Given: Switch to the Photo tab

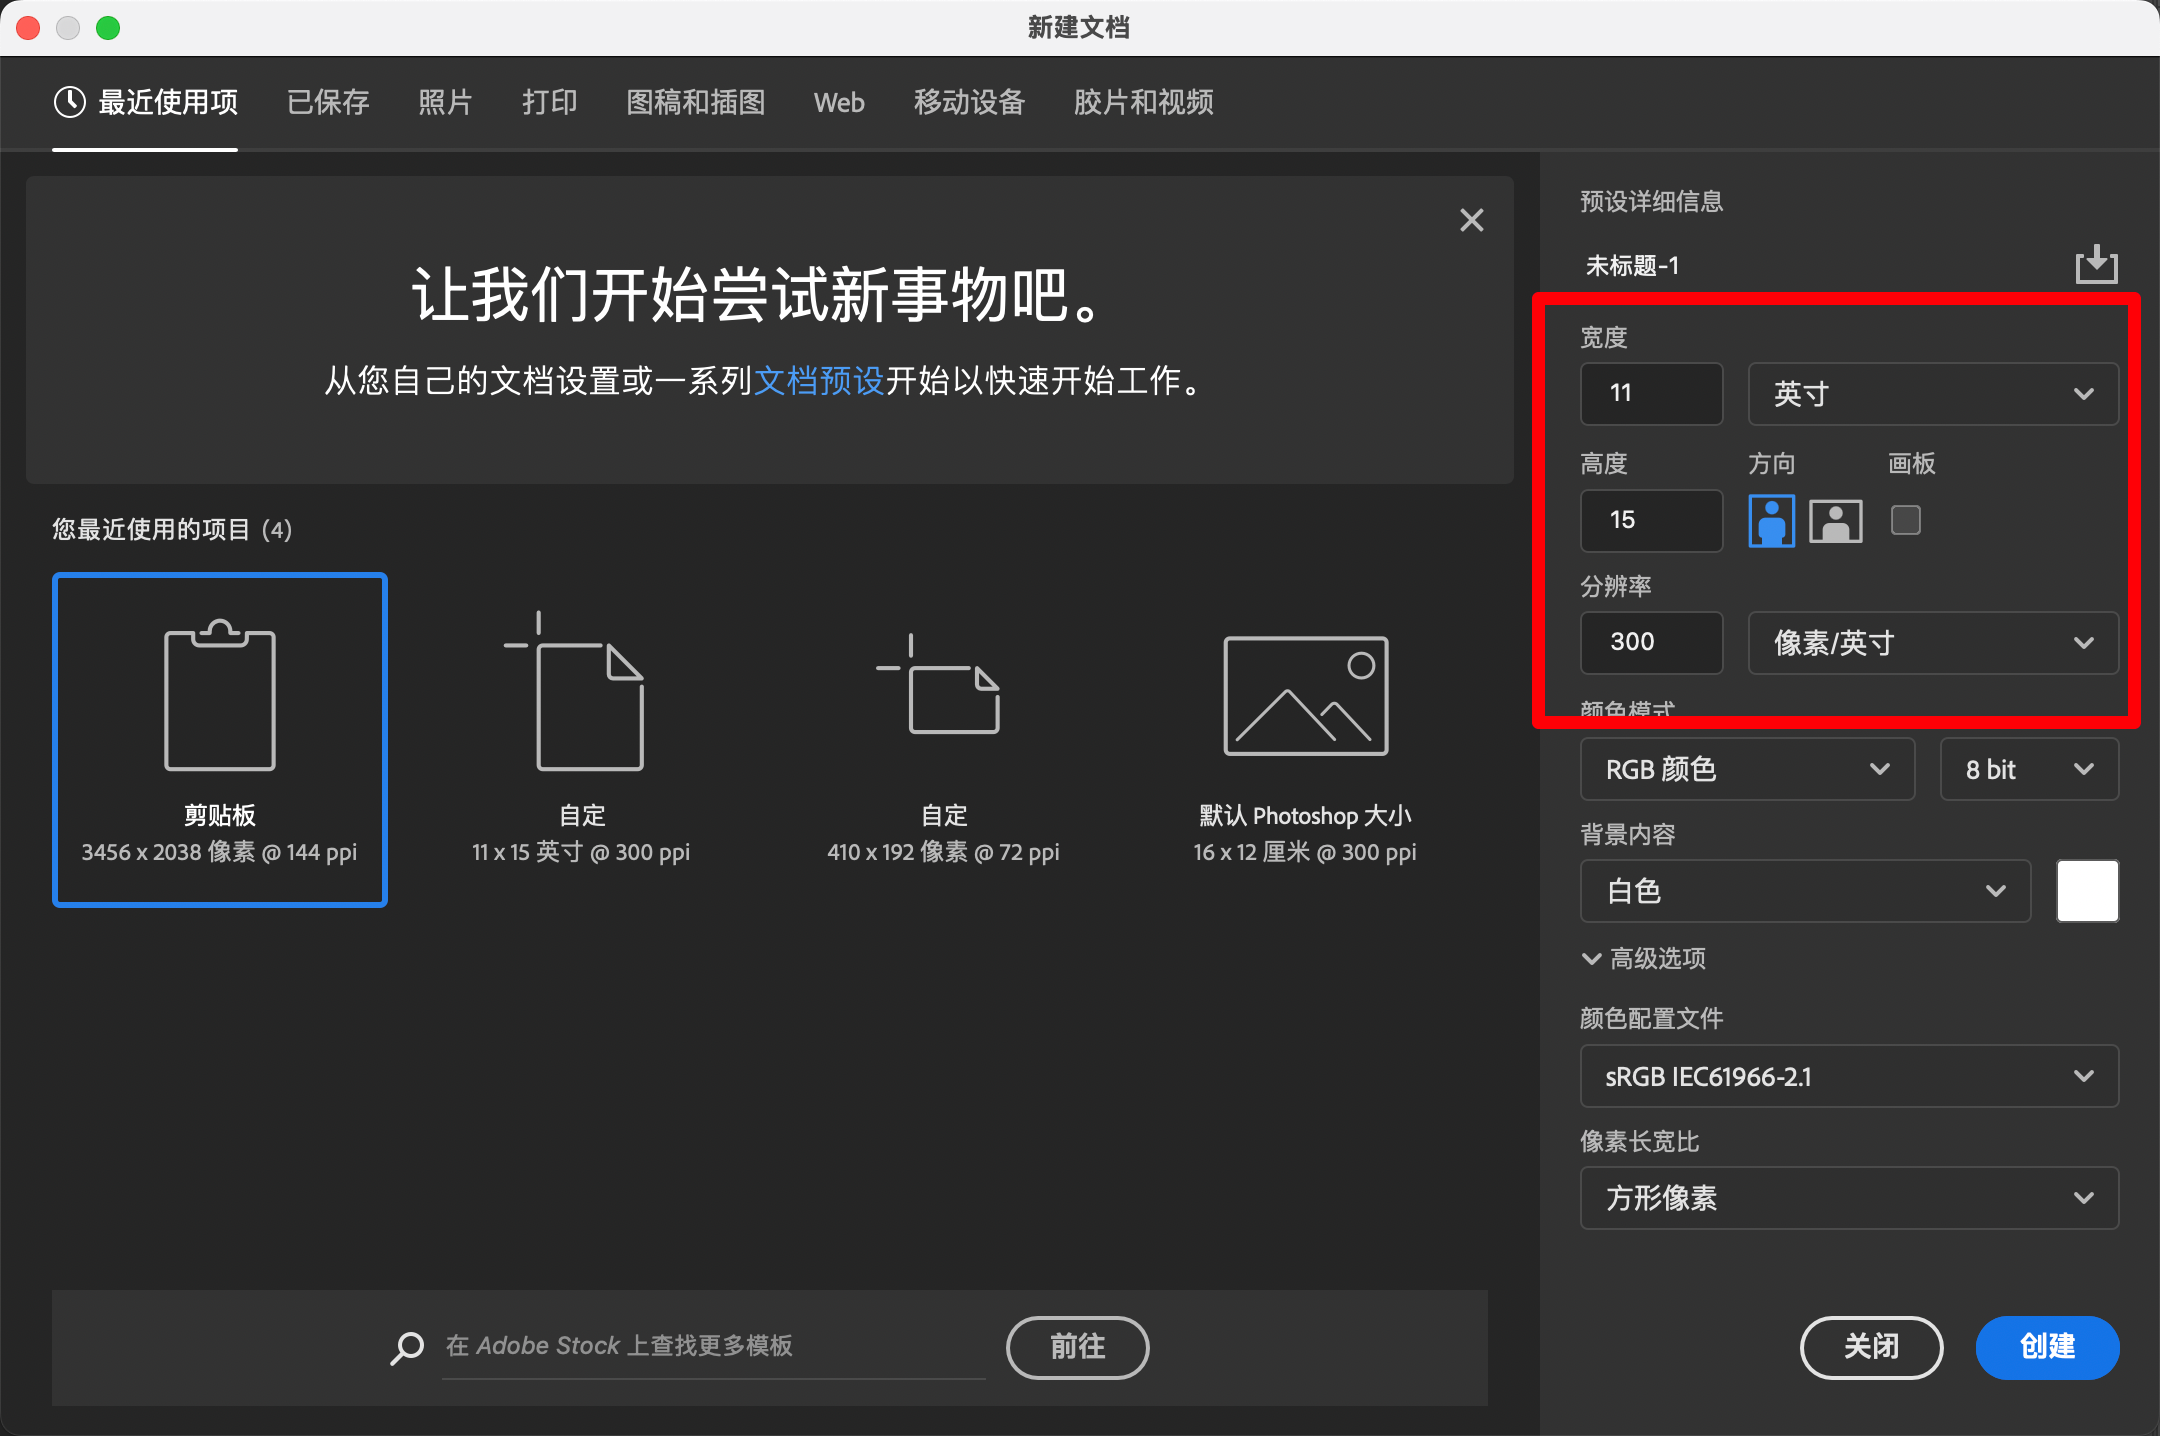Looking at the screenshot, I should point(445,102).
